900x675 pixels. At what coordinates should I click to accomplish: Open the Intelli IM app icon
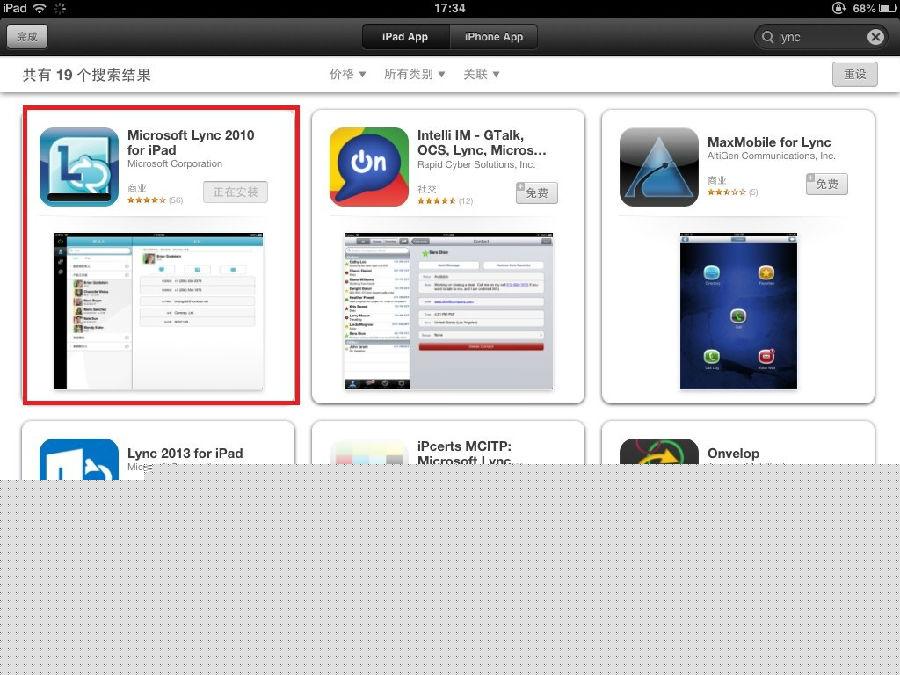pos(369,166)
